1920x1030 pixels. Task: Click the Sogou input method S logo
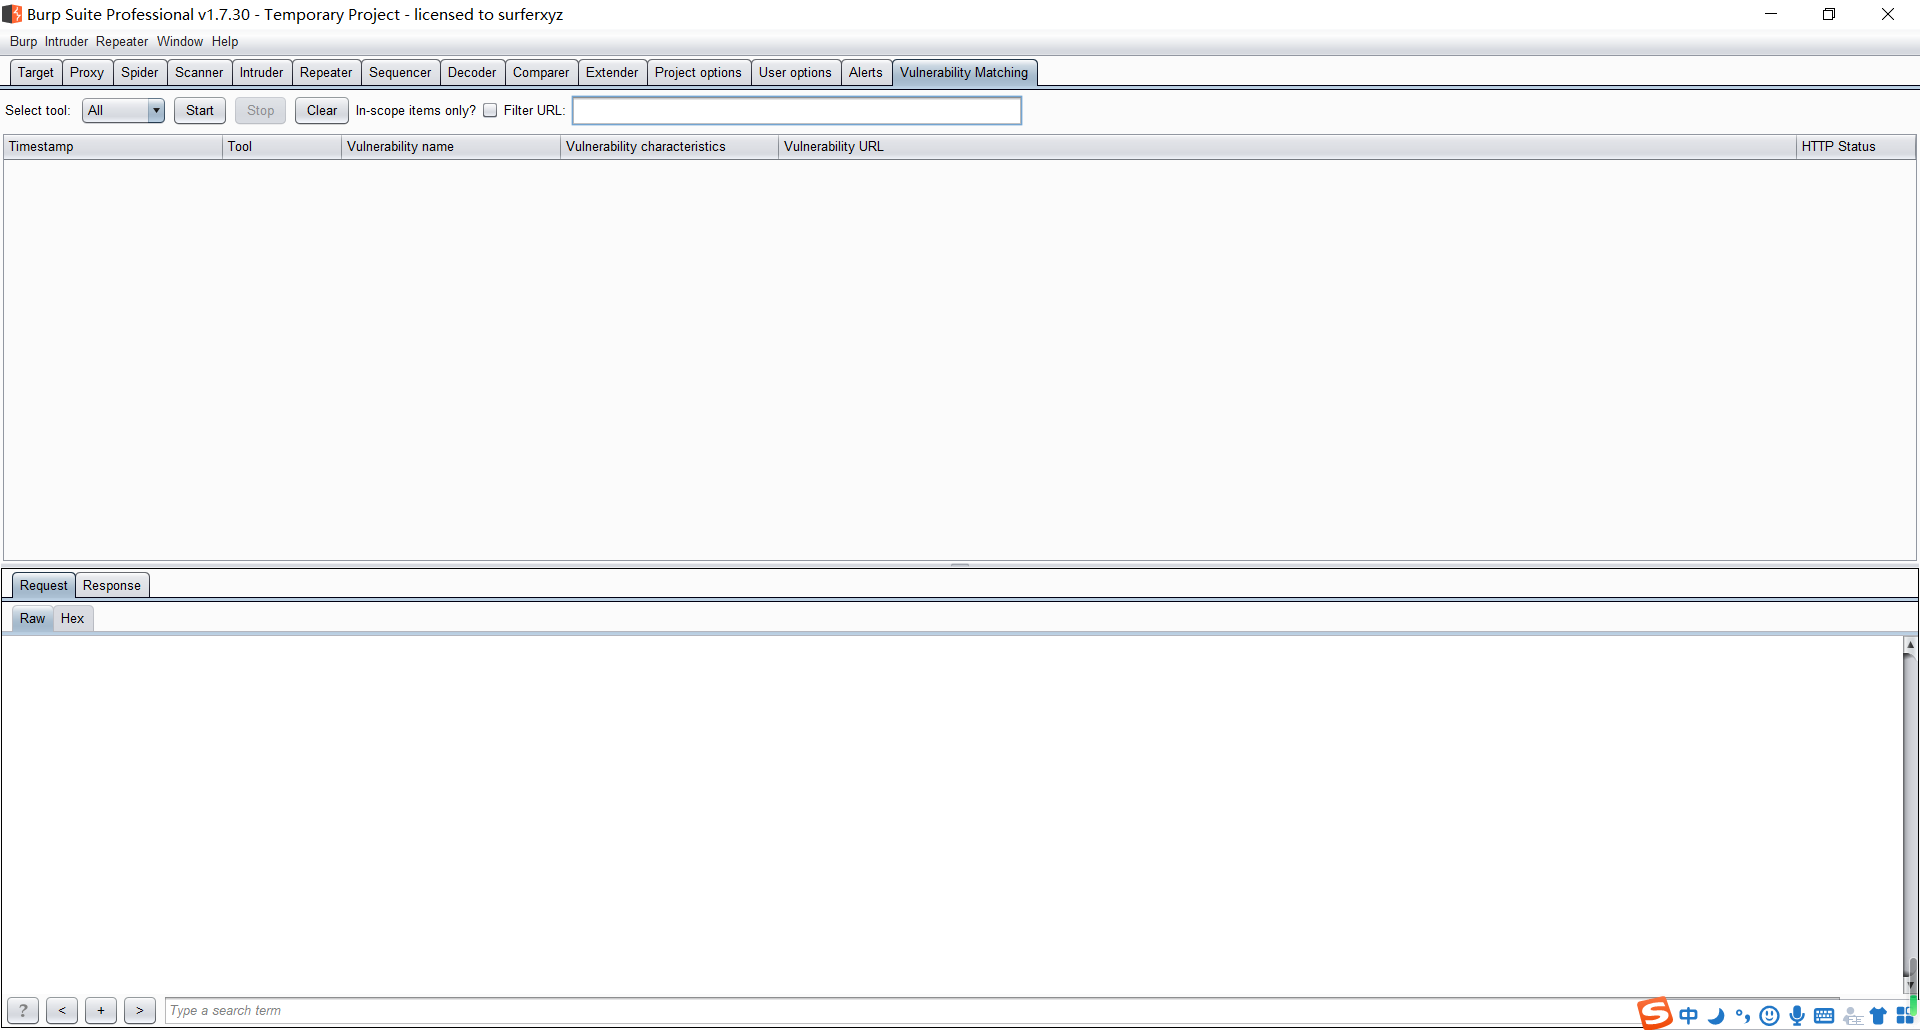[1655, 1013]
